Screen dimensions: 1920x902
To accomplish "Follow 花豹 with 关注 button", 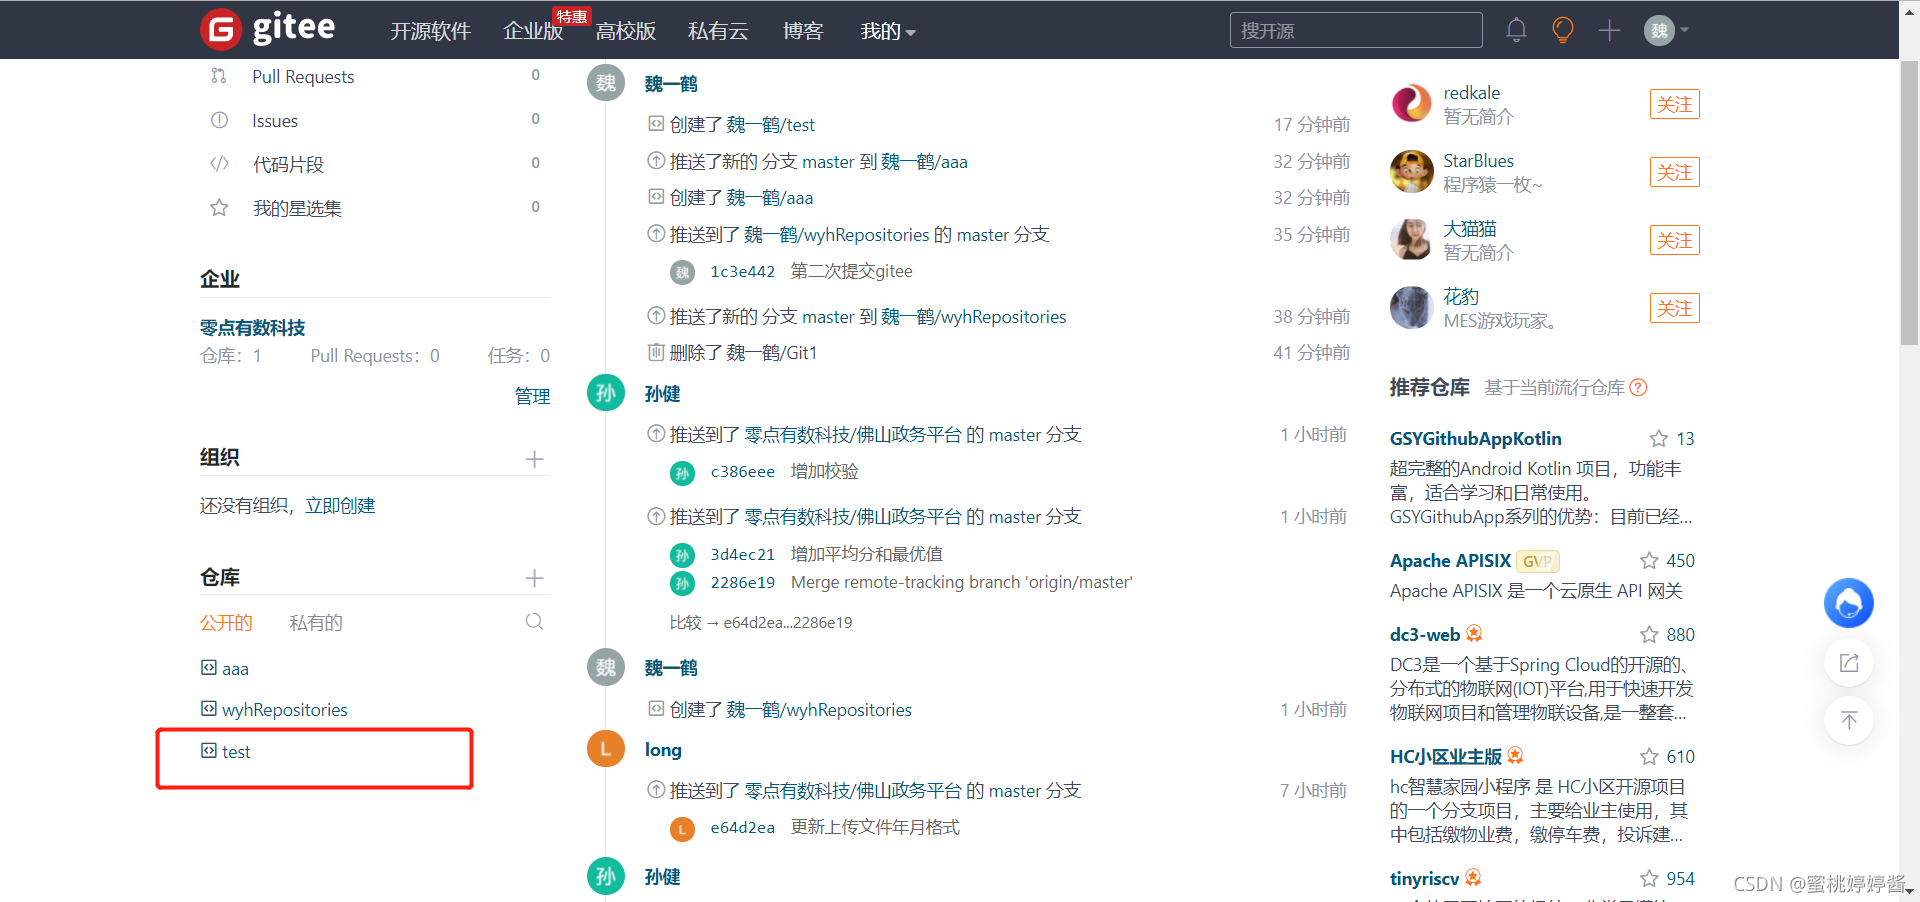I will pyautogui.click(x=1674, y=308).
